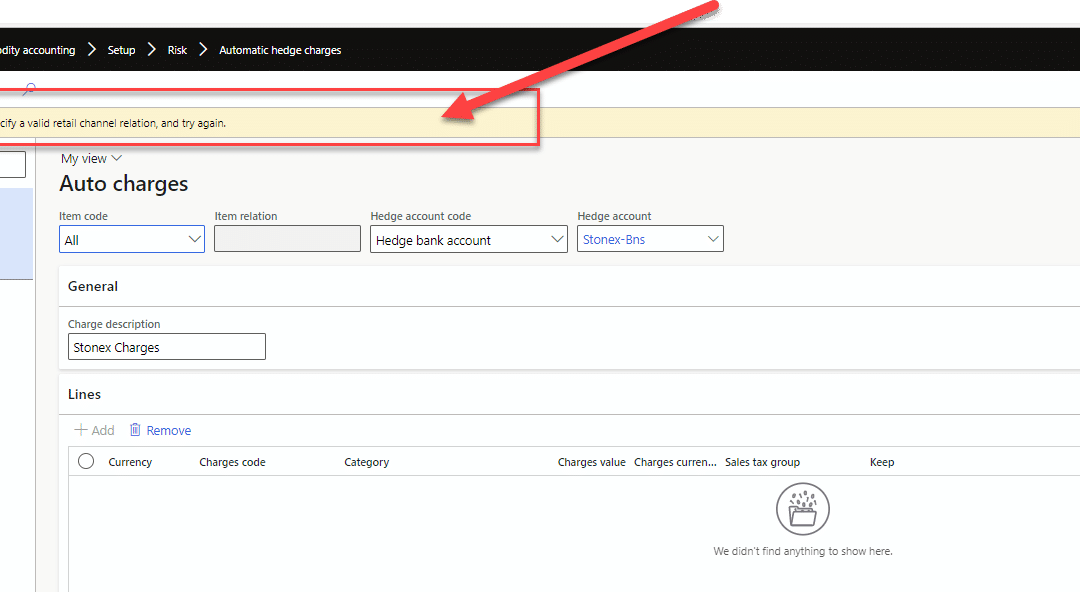Click the Auto charges page title

click(x=123, y=183)
